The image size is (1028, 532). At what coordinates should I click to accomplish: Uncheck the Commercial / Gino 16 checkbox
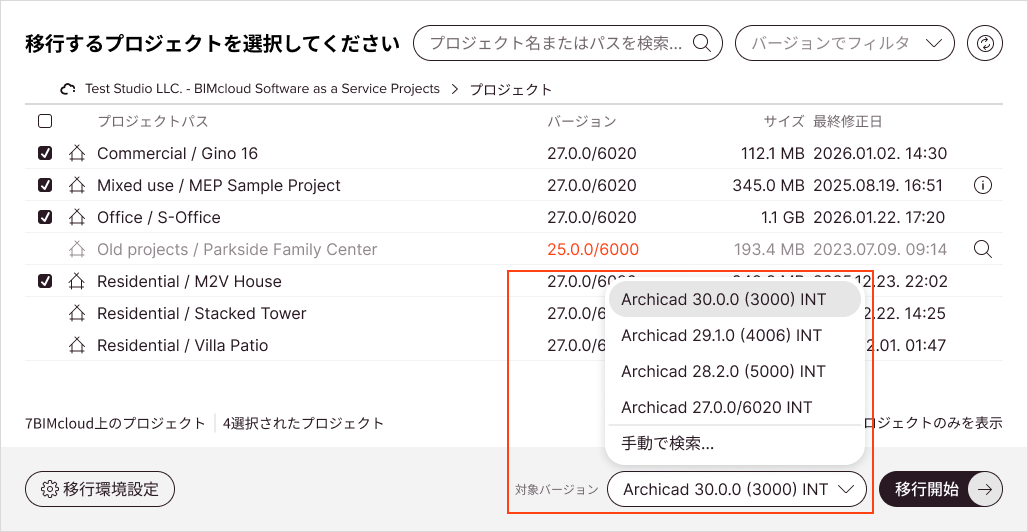(x=45, y=153)
